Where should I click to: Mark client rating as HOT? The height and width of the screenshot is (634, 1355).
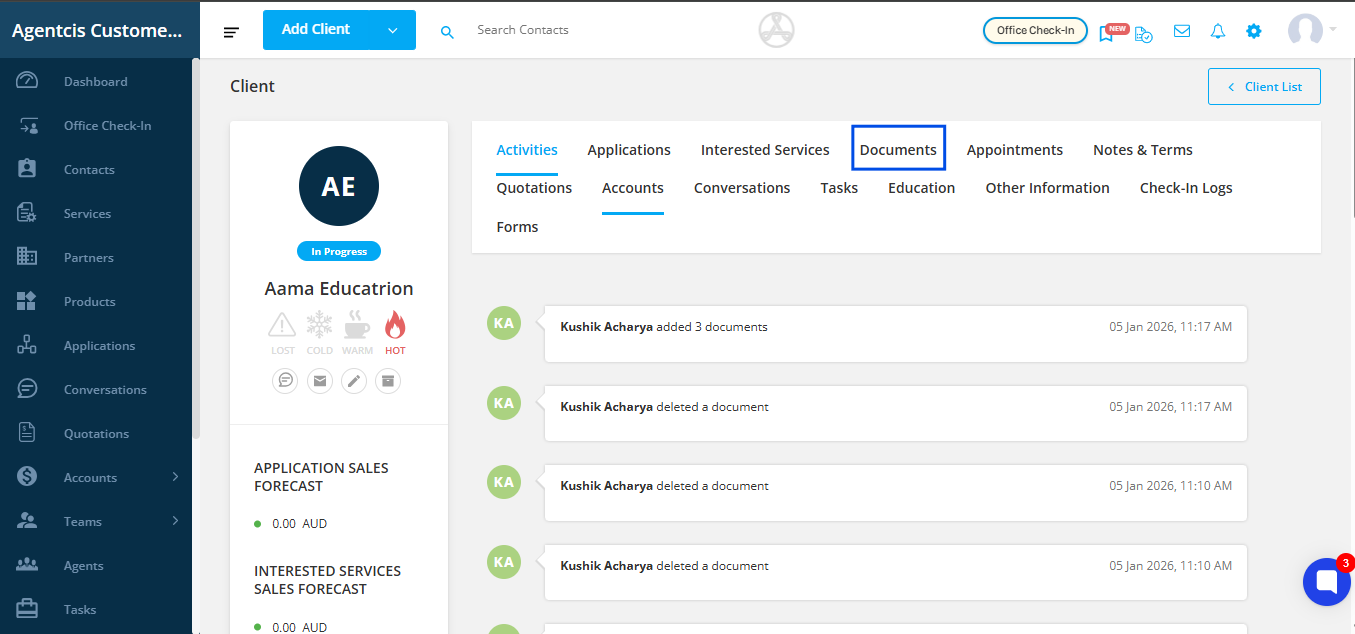(395, 333)
